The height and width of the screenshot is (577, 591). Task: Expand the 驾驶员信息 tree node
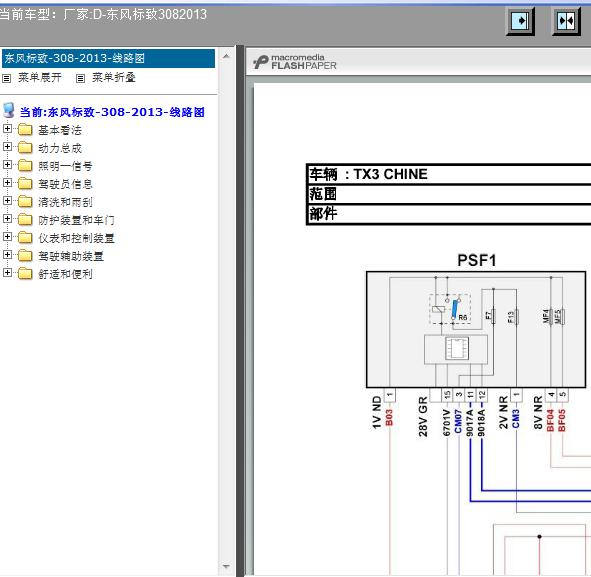(x=7, y=183)
